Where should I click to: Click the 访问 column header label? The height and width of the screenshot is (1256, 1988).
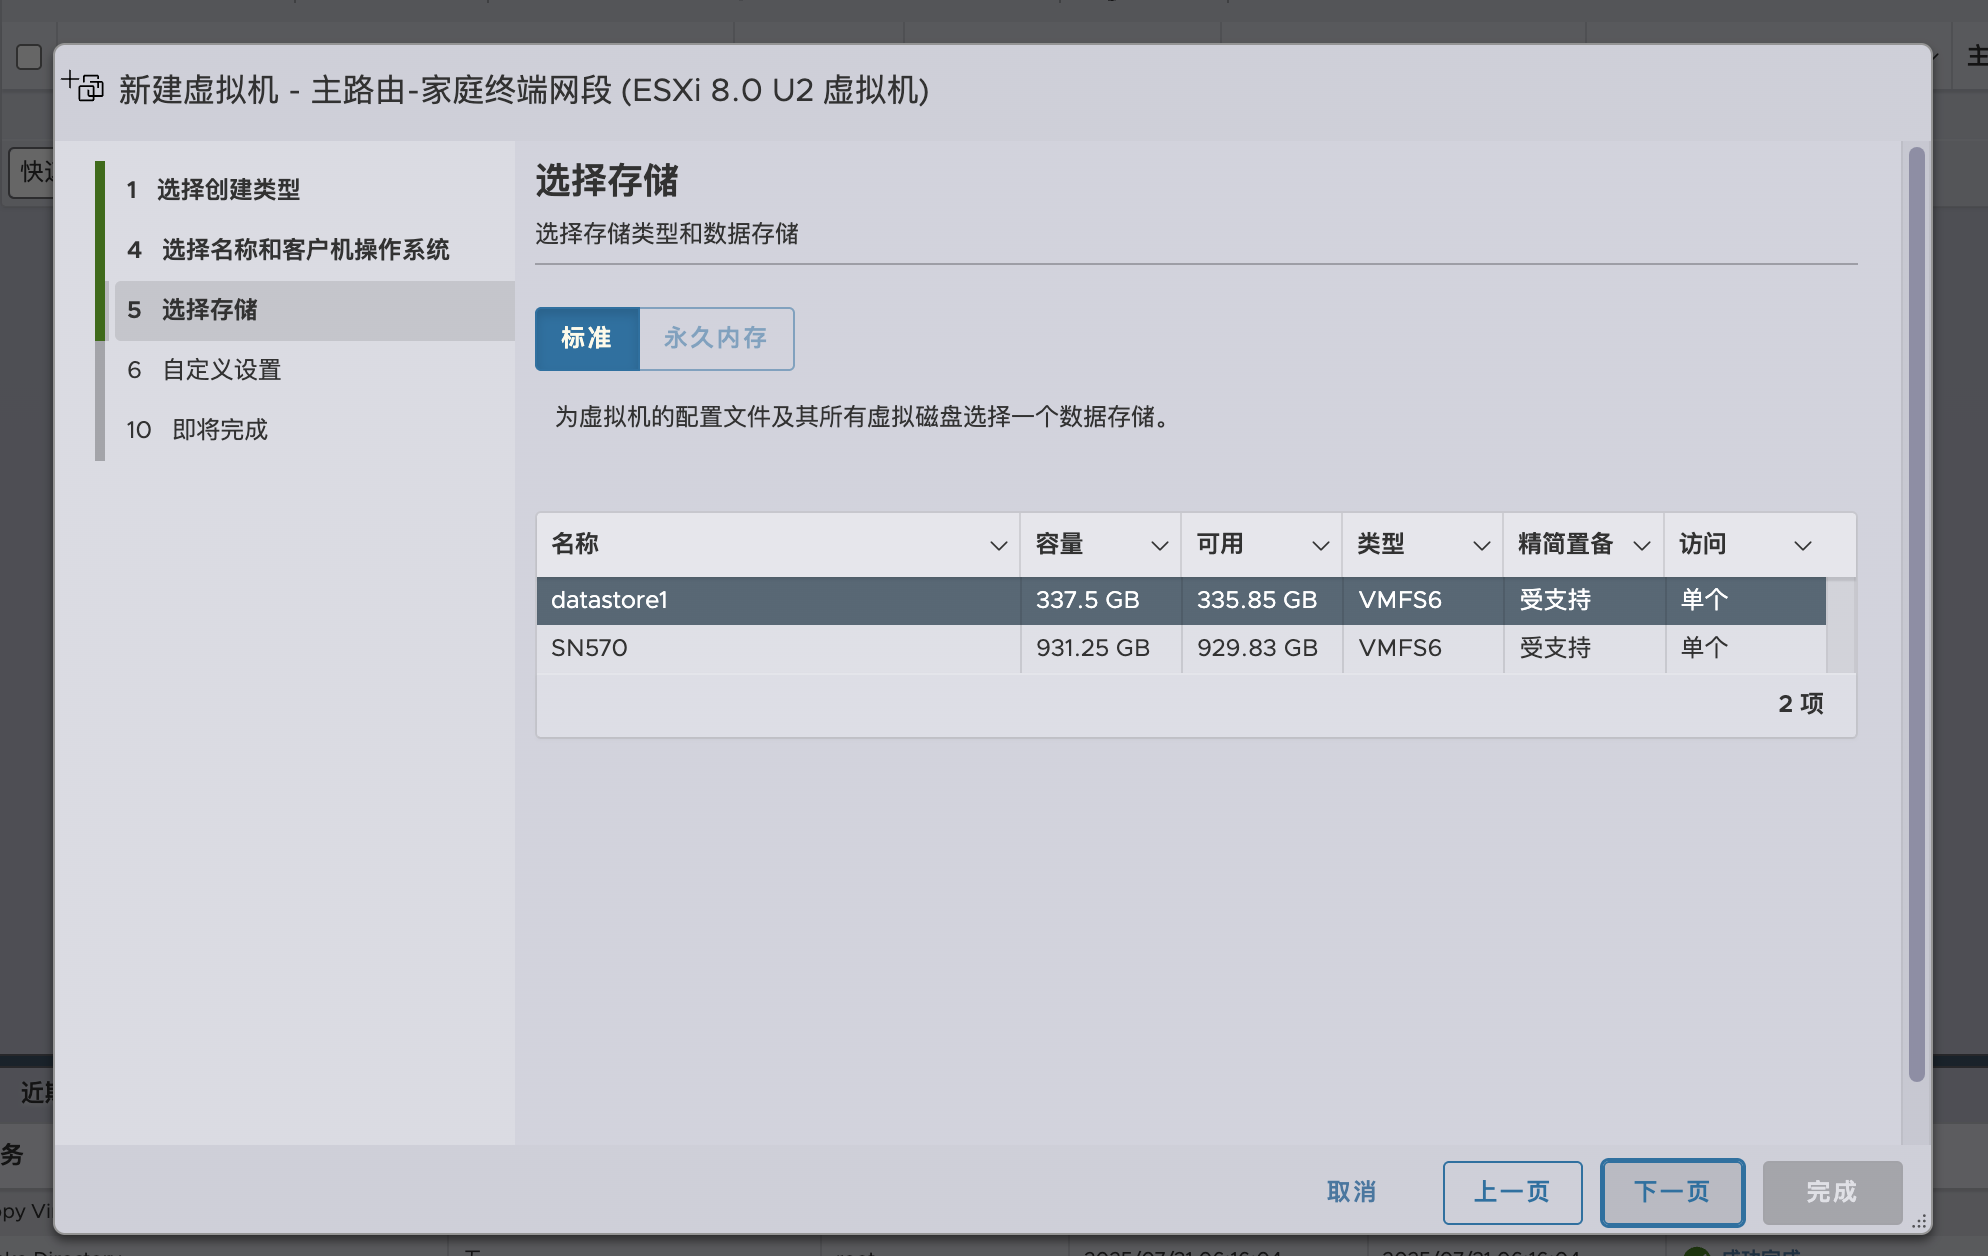click(x=1703, y=544)
